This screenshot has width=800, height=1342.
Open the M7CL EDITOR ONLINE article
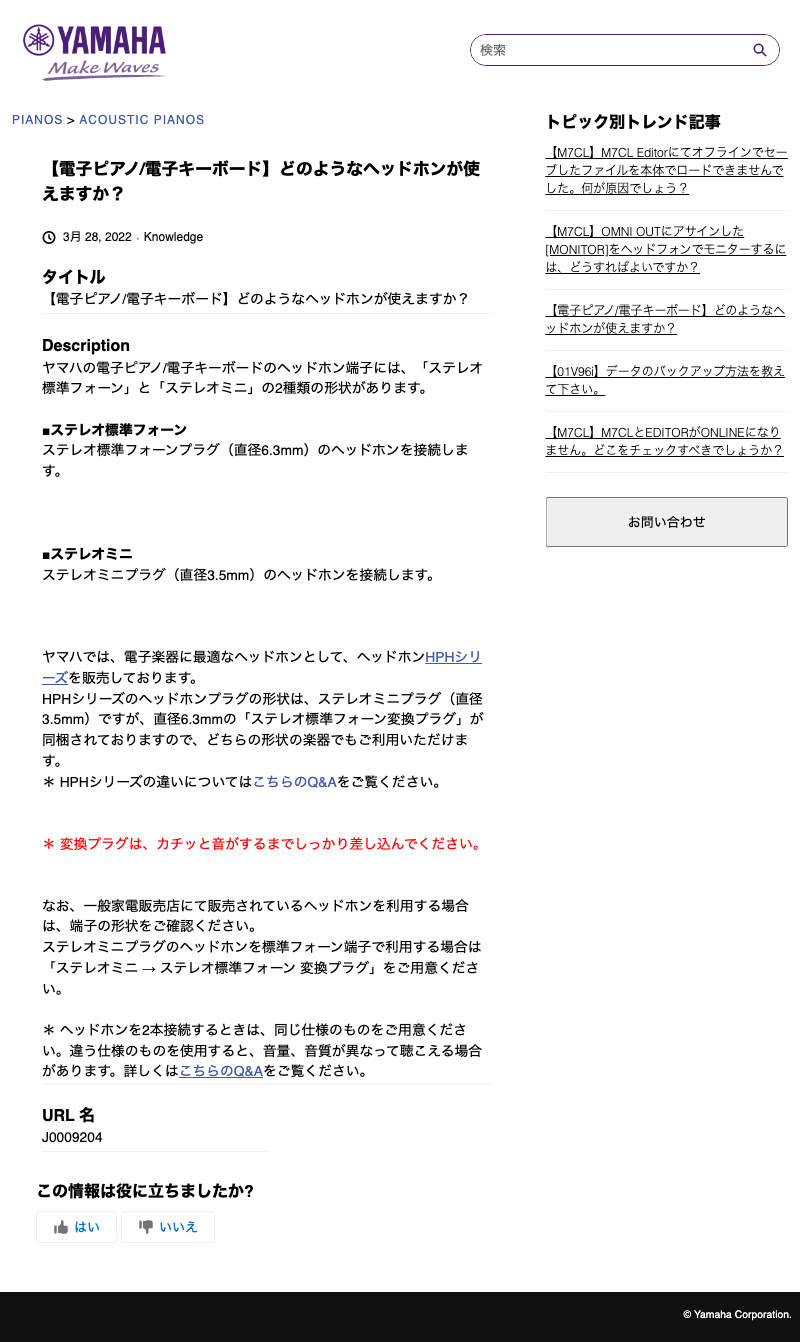pyautogui.click(x=666, y=441)
